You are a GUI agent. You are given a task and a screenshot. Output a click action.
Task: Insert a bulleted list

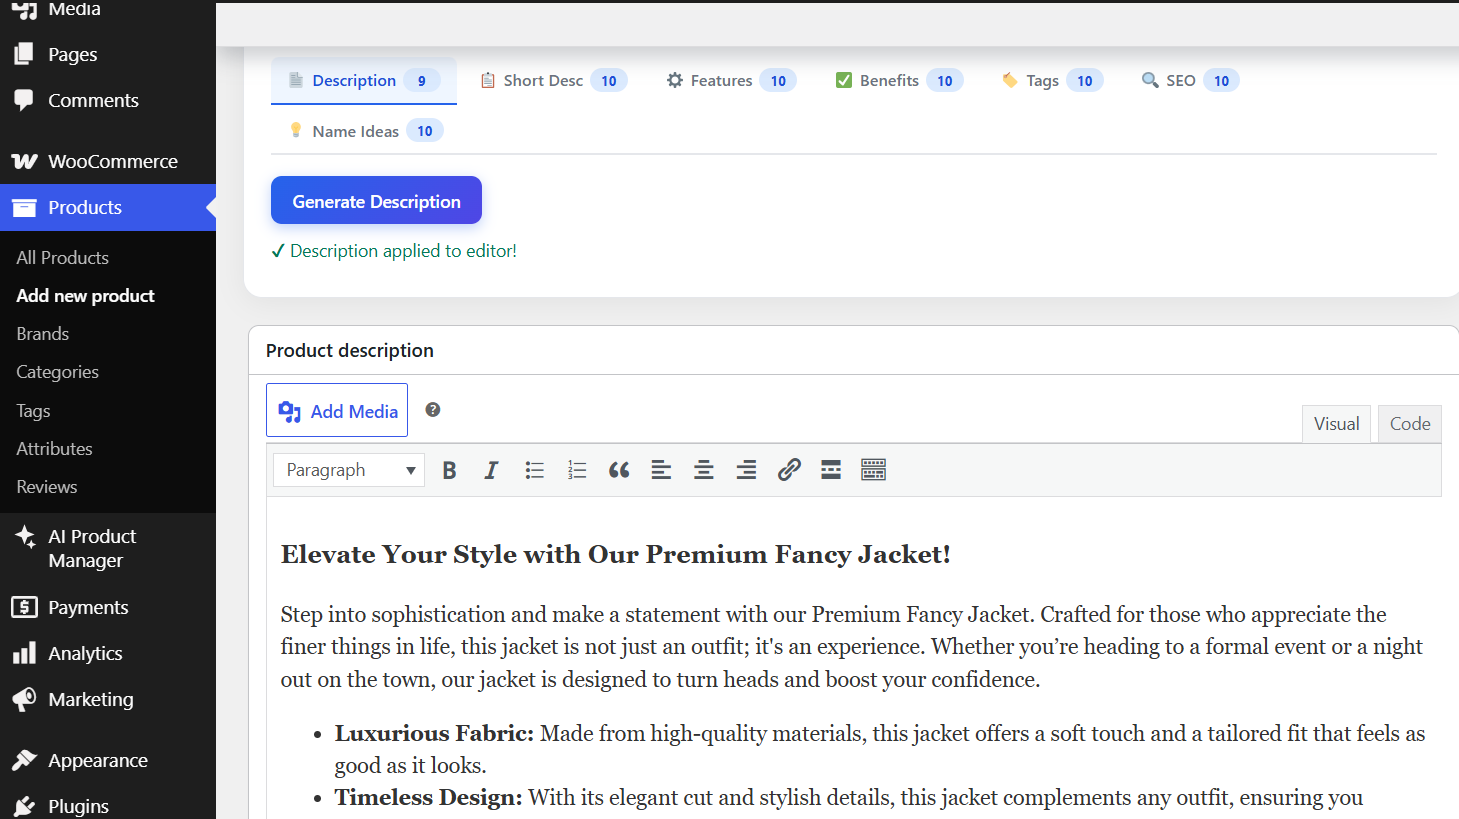[534, 470]
